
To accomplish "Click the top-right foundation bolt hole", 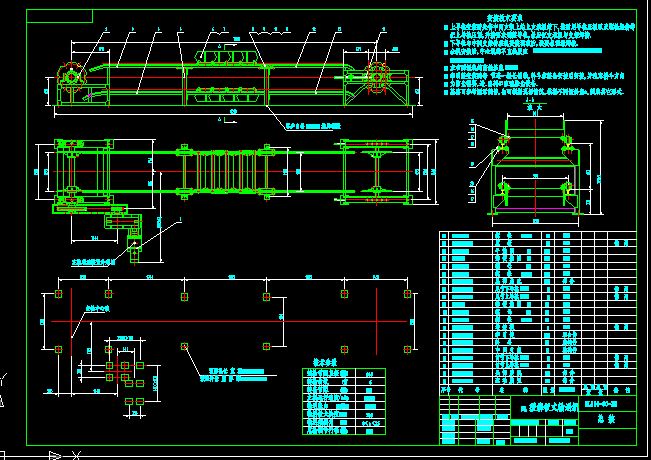I will 407,294.
